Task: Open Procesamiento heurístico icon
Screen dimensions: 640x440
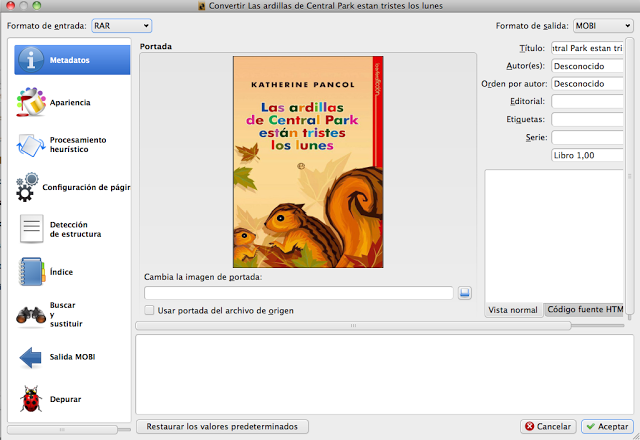Action: [31, 145]
